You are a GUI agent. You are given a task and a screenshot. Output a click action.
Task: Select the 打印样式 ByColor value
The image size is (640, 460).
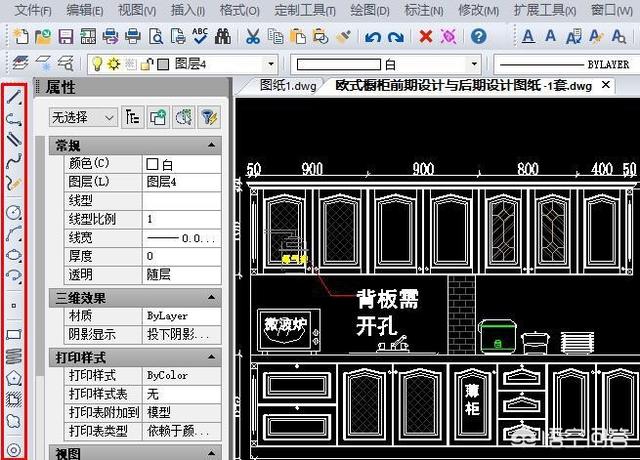182,375
